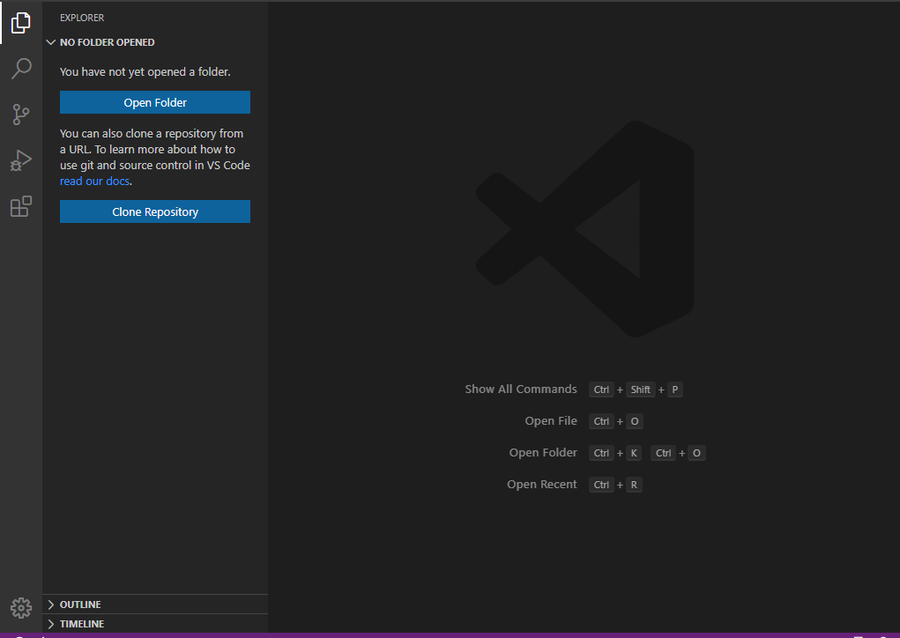Open the Source Control view

pos(21,114)
